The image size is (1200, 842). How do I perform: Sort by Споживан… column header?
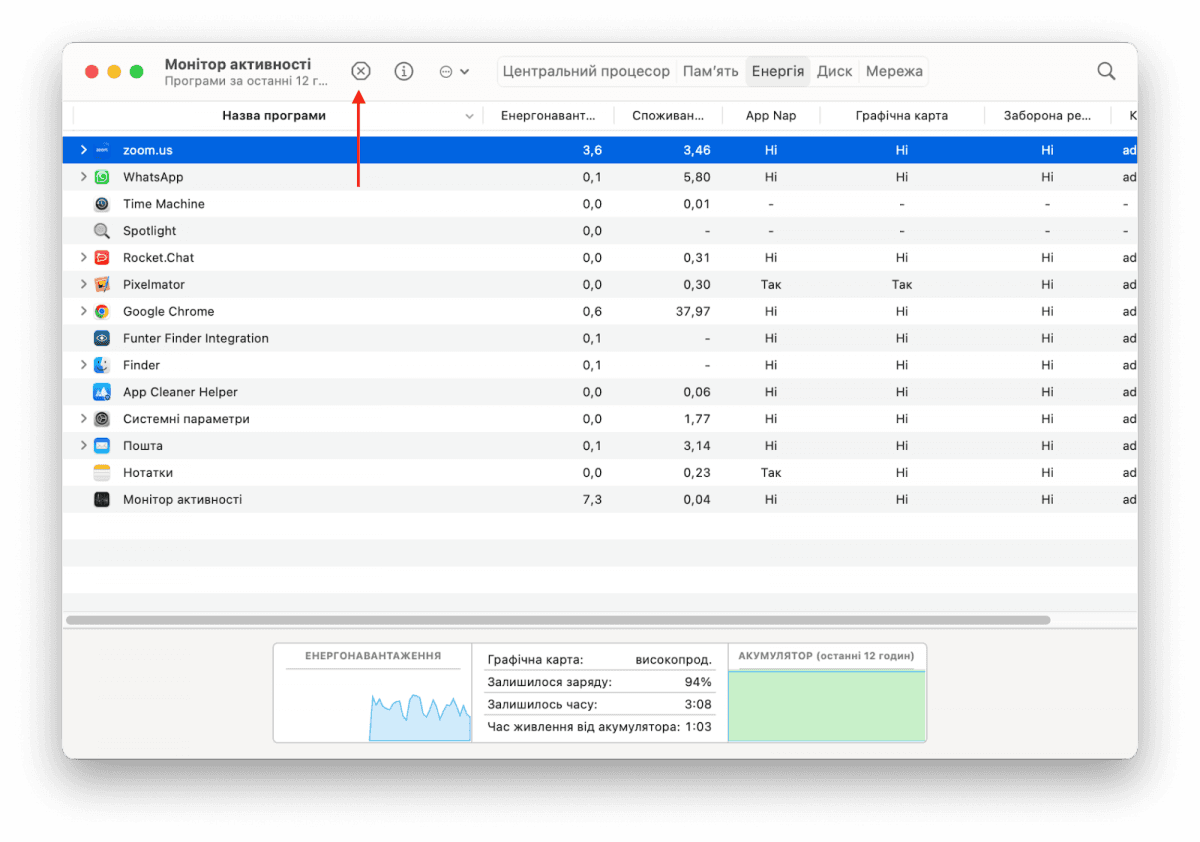[668, 116]
